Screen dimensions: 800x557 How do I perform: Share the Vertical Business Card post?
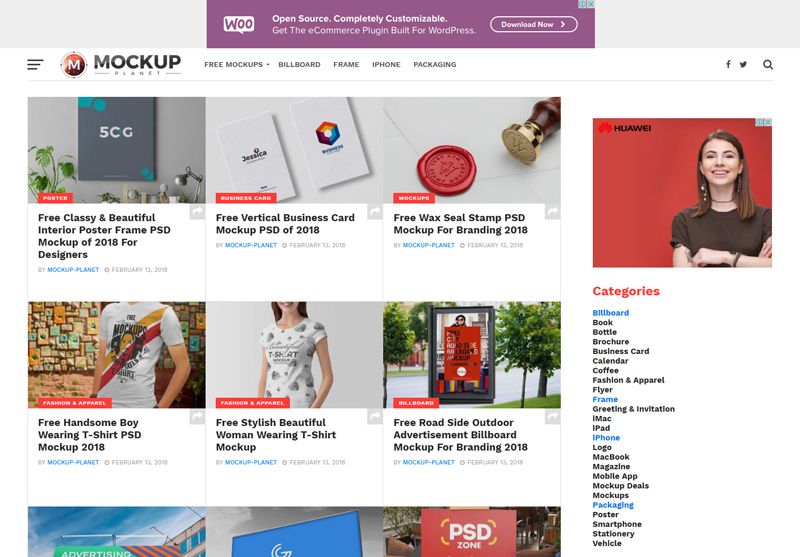pos(375,212)
